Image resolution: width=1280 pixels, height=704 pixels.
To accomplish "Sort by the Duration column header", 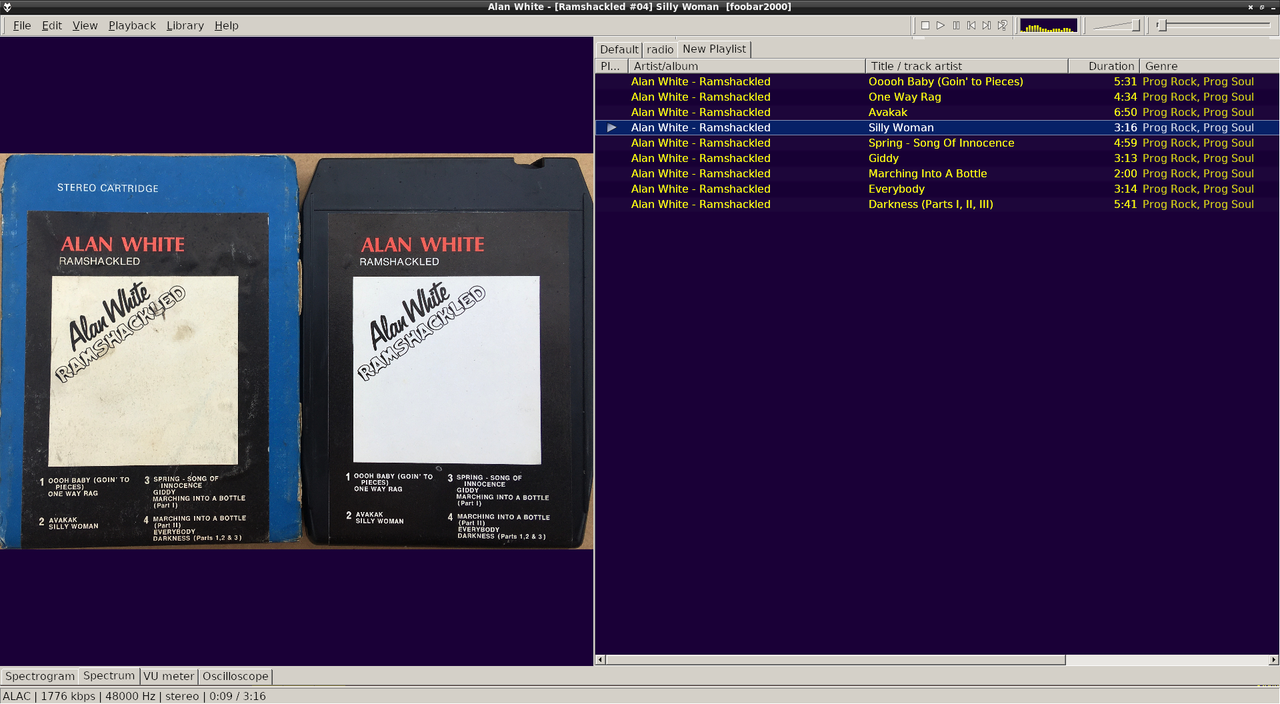I will tap(1103, 66).
